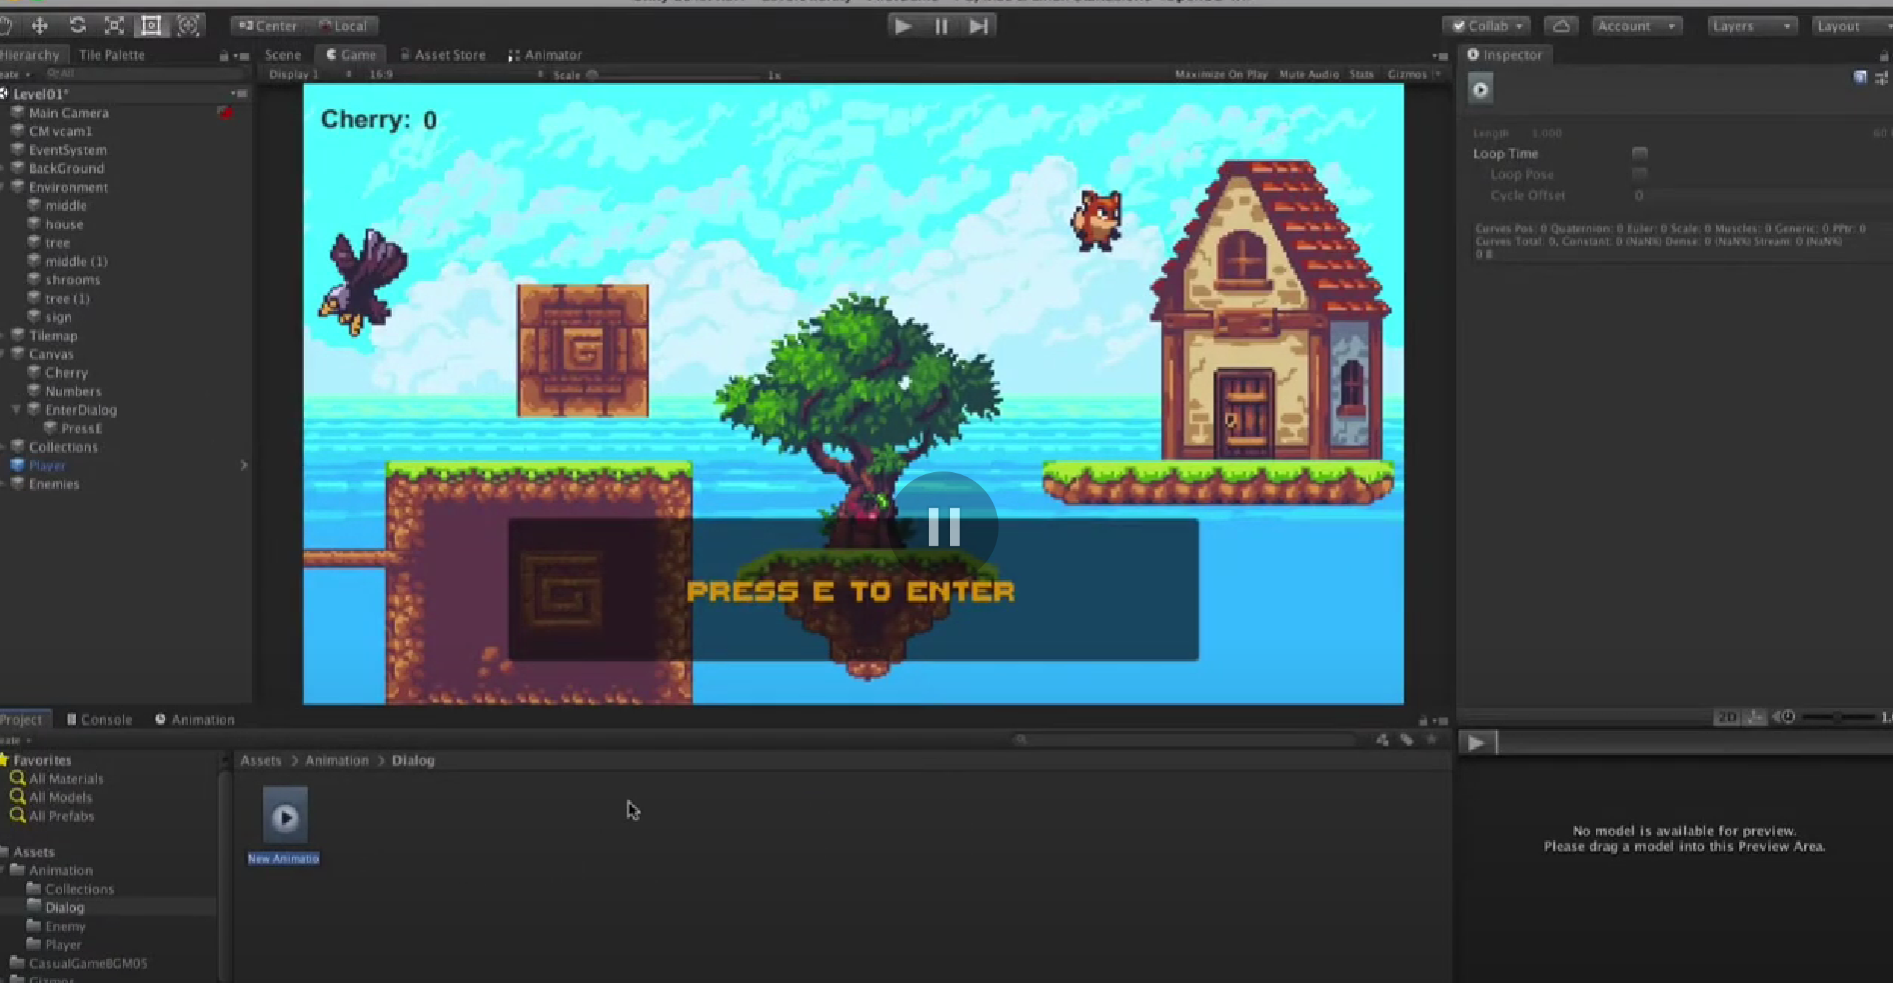This screenshot has height=983, width=1893.
Task: Open the Game view panel options menu
Action: pos(1440,56)
